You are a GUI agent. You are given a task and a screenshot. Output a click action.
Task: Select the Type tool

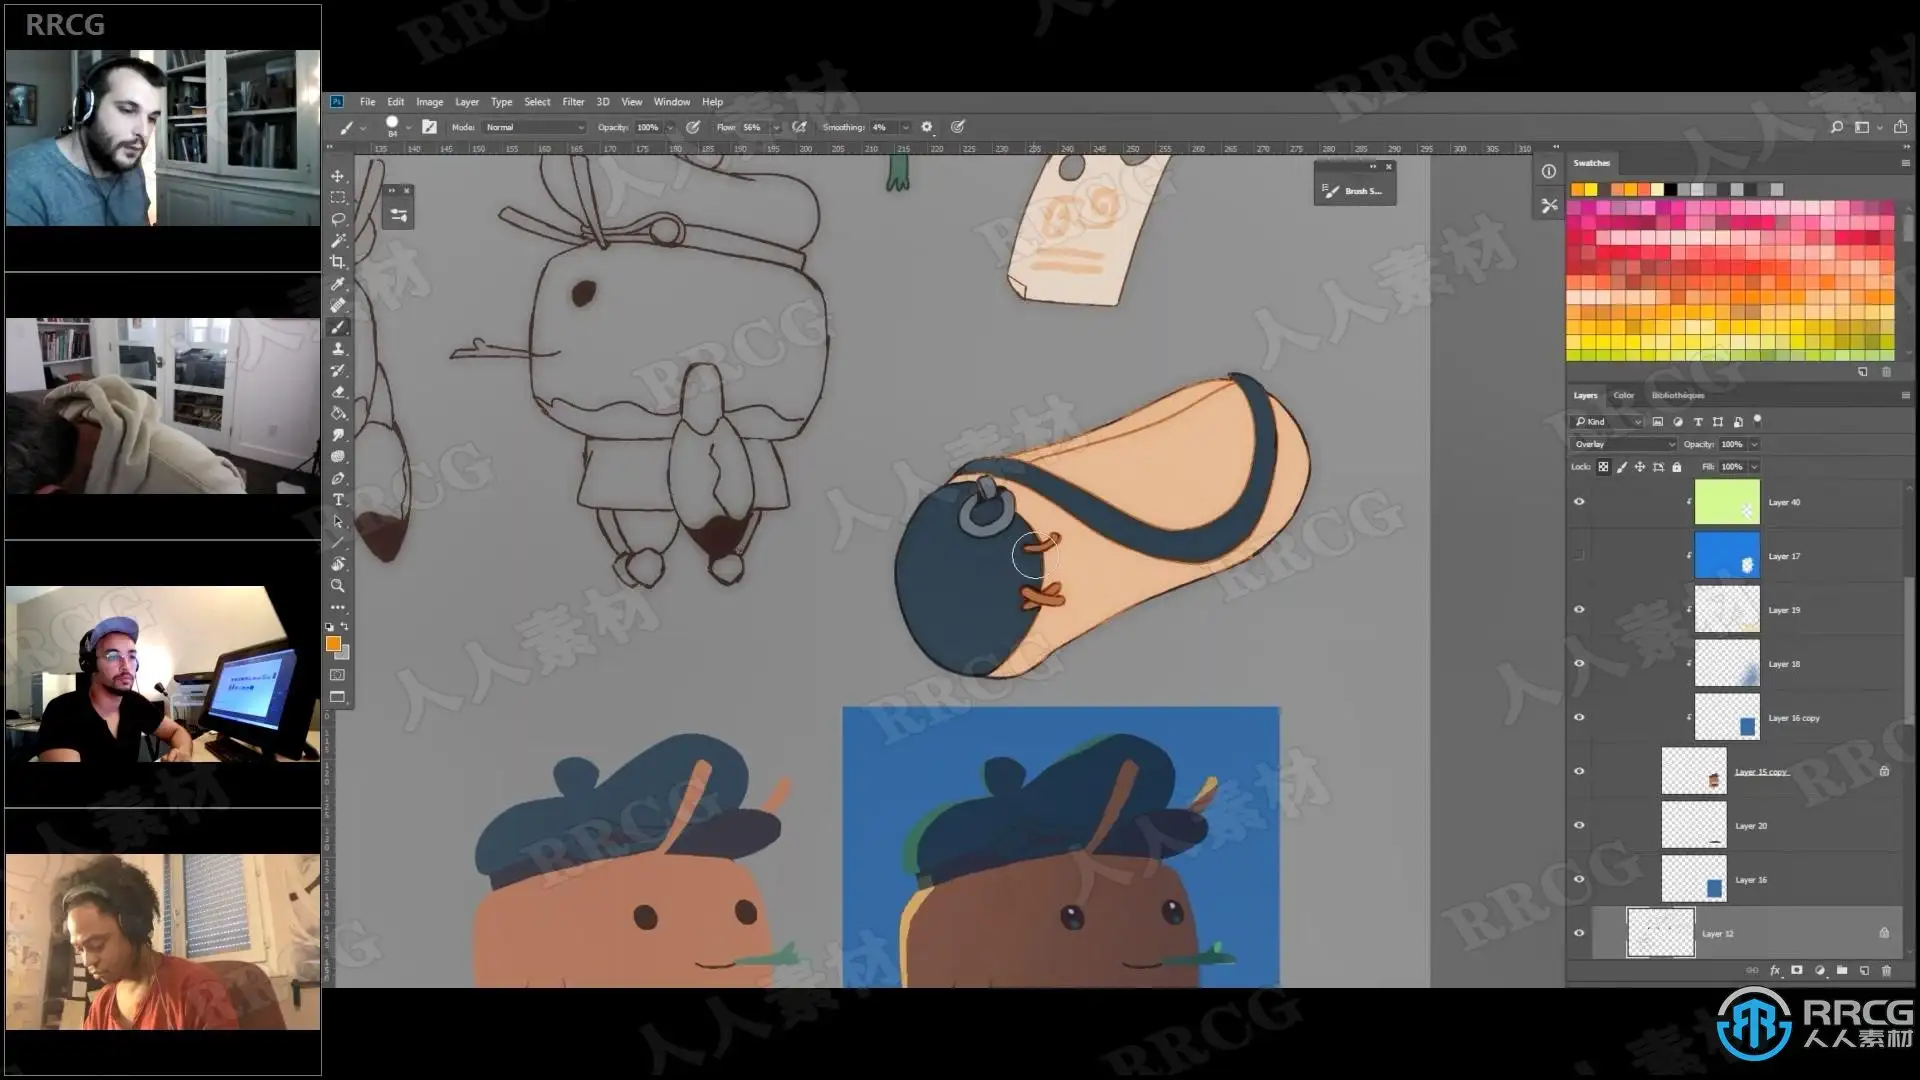coord(337,500)
